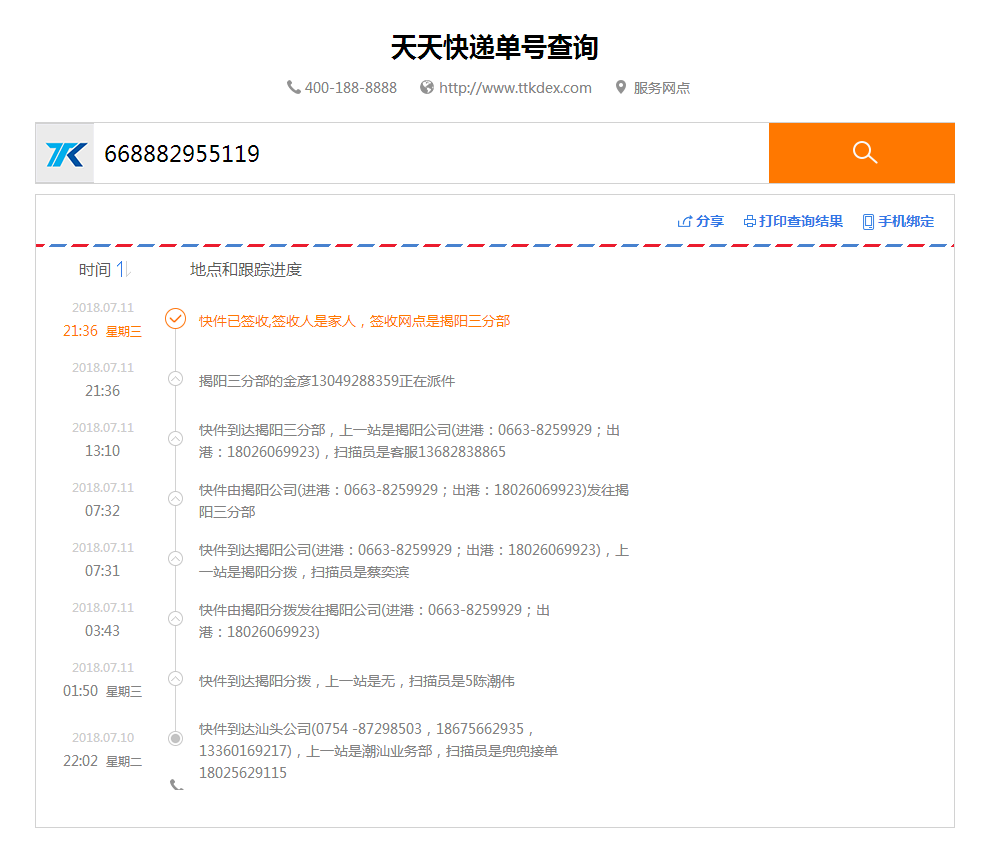Click the 分享 share text link
Screen dimensions: 991x842
tap(710, 221)
